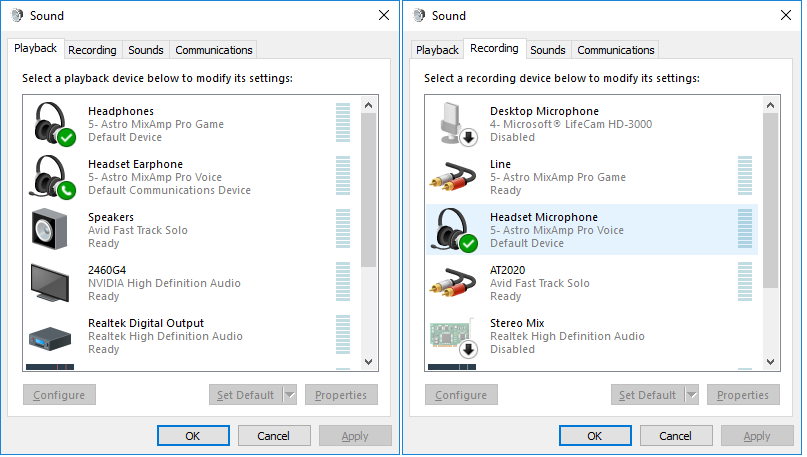
Task: Select the "2460G4" device name
Action: [107, 270]
